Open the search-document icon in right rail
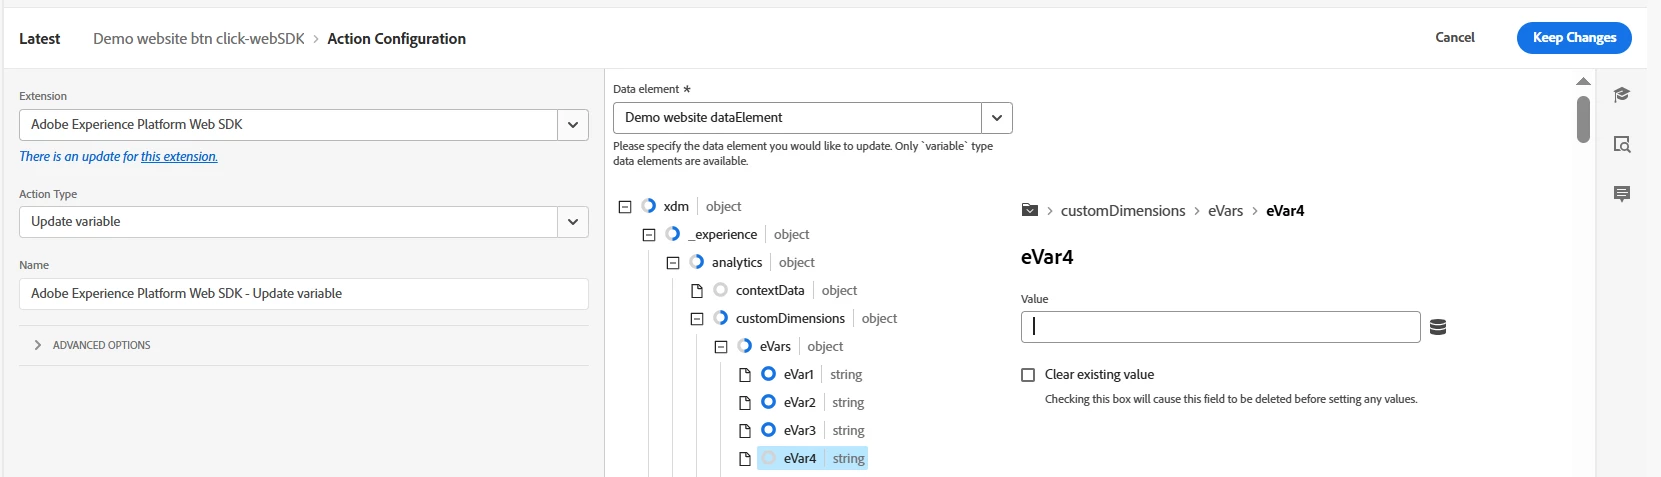Image resolution: width=1661 pixels, height=477 pixels. point(1622,144)
